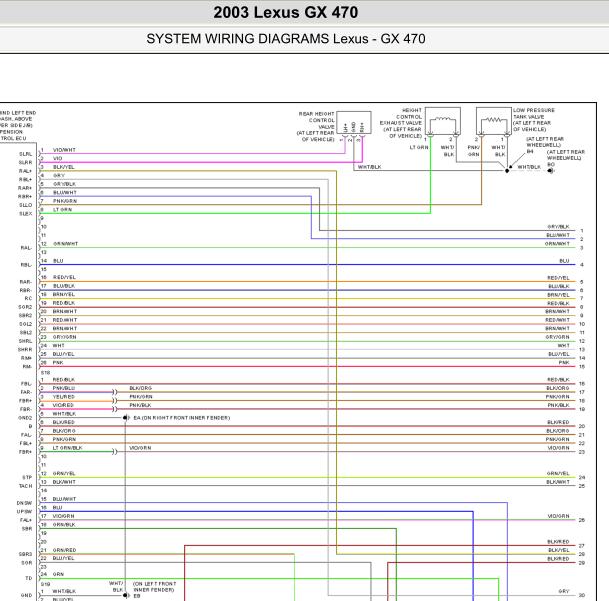The height and width of the screenshot is (601, 609).
Task: Click the "RBL-" terminal label
Action: tap(26, 265)
